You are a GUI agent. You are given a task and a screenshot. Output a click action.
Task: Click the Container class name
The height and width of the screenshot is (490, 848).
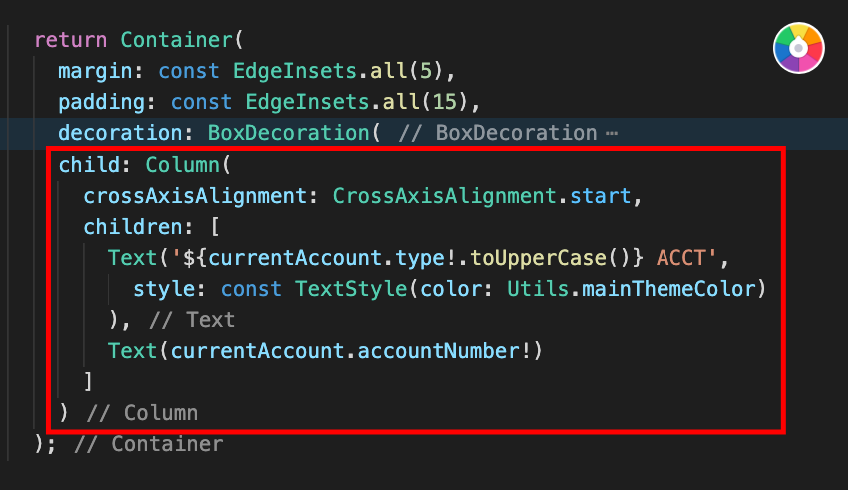click(176, 40)
